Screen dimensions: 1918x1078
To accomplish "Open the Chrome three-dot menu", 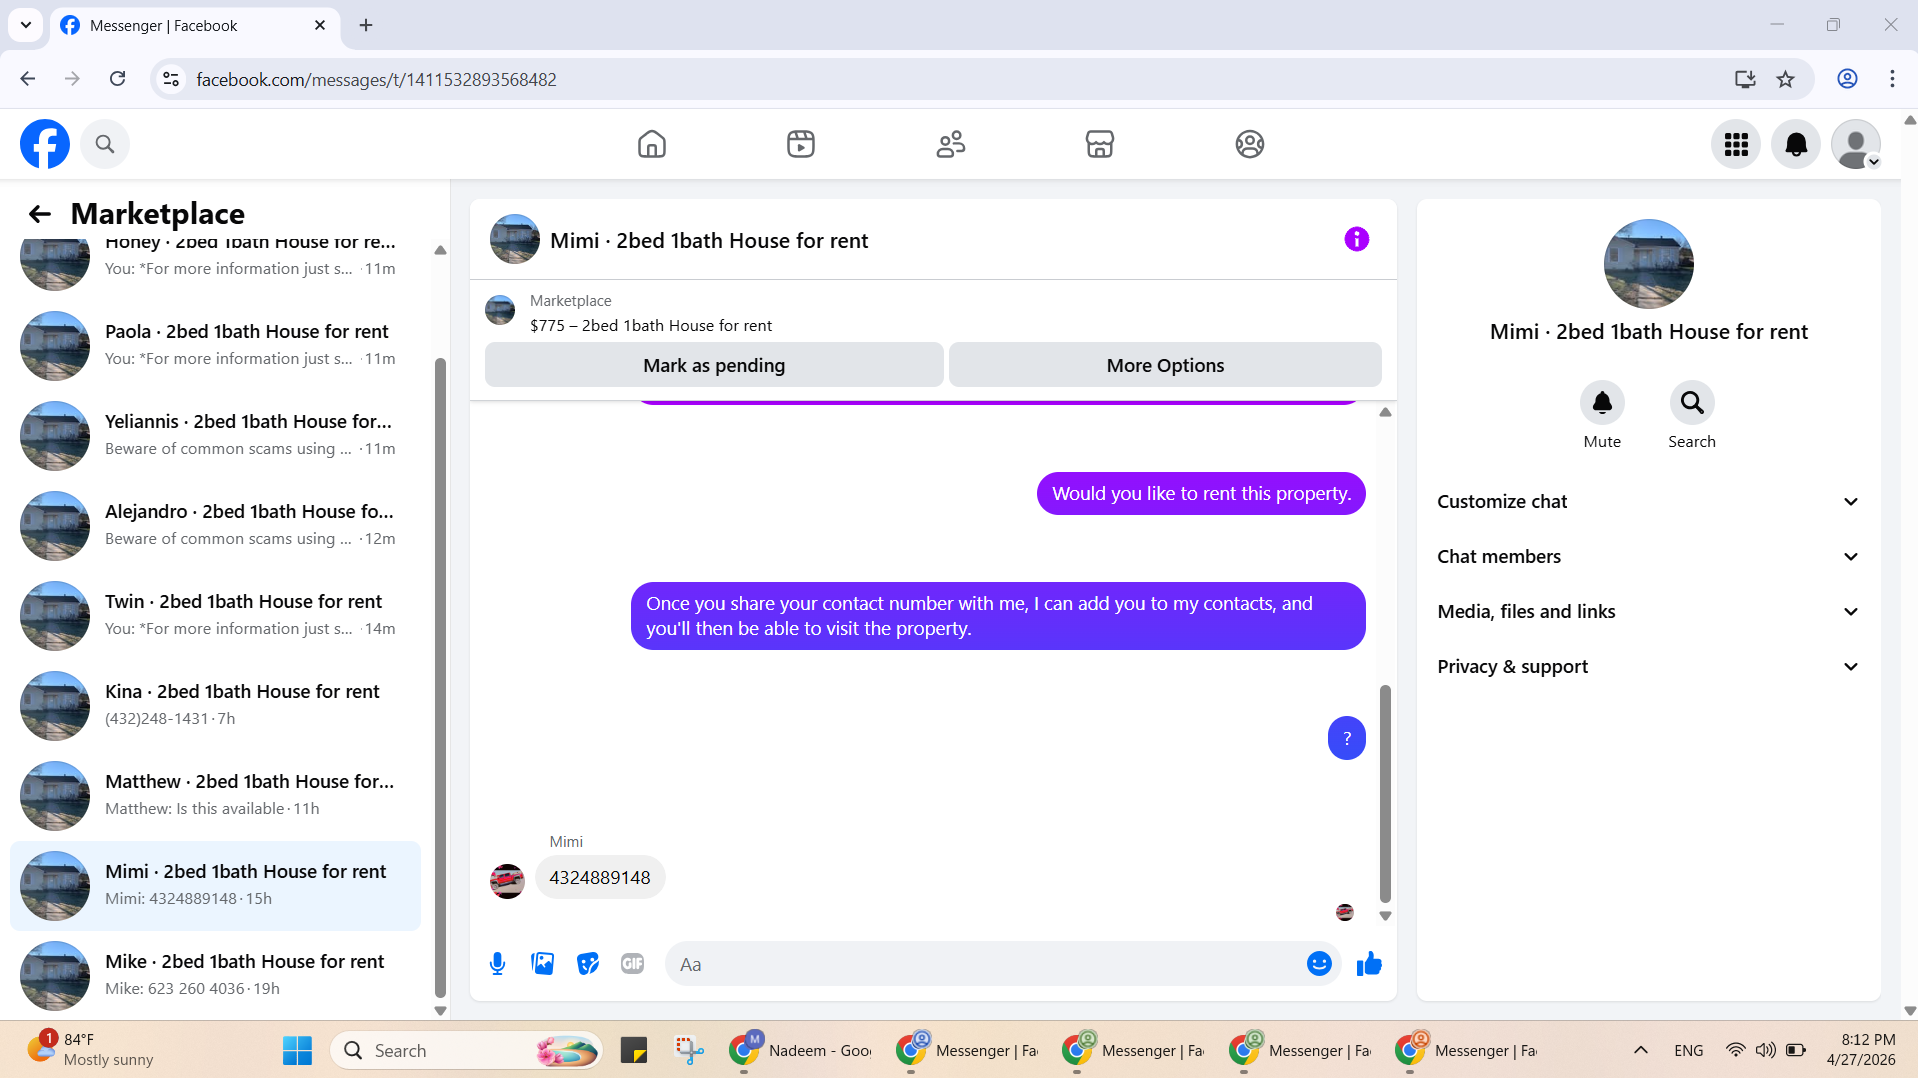I will point(1892,79).
